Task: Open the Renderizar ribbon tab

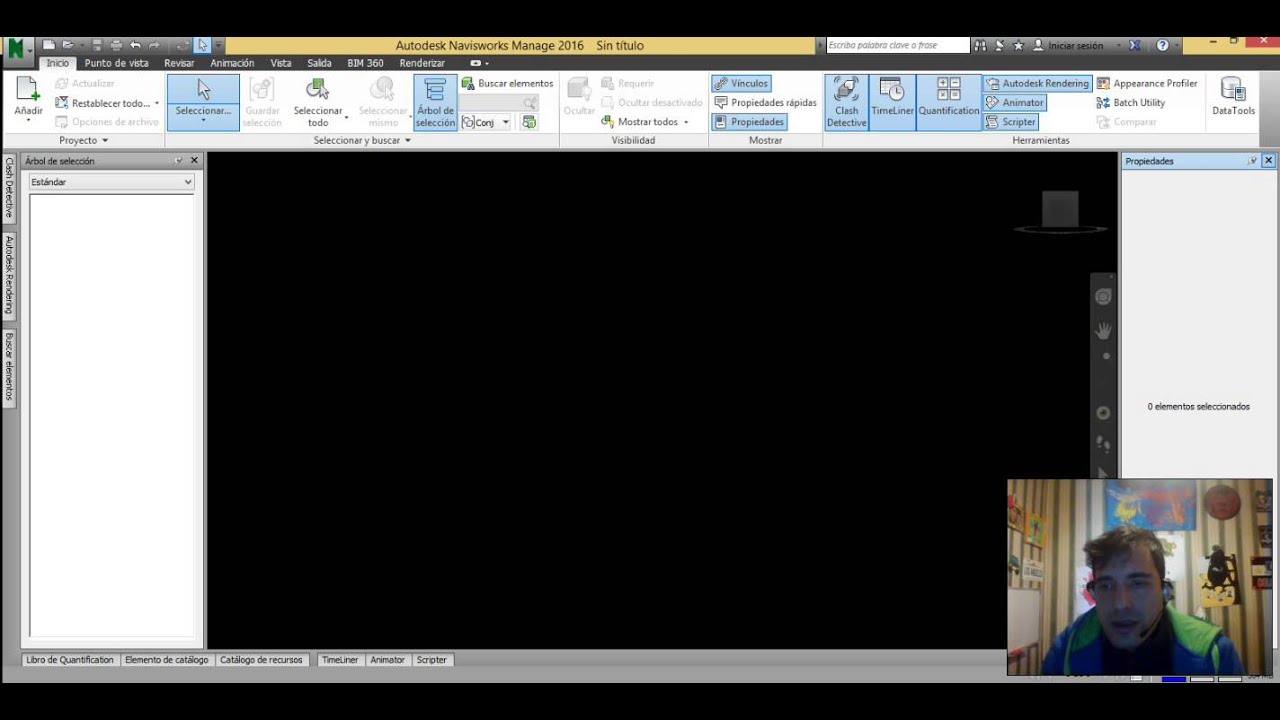Action: (422, 63)
